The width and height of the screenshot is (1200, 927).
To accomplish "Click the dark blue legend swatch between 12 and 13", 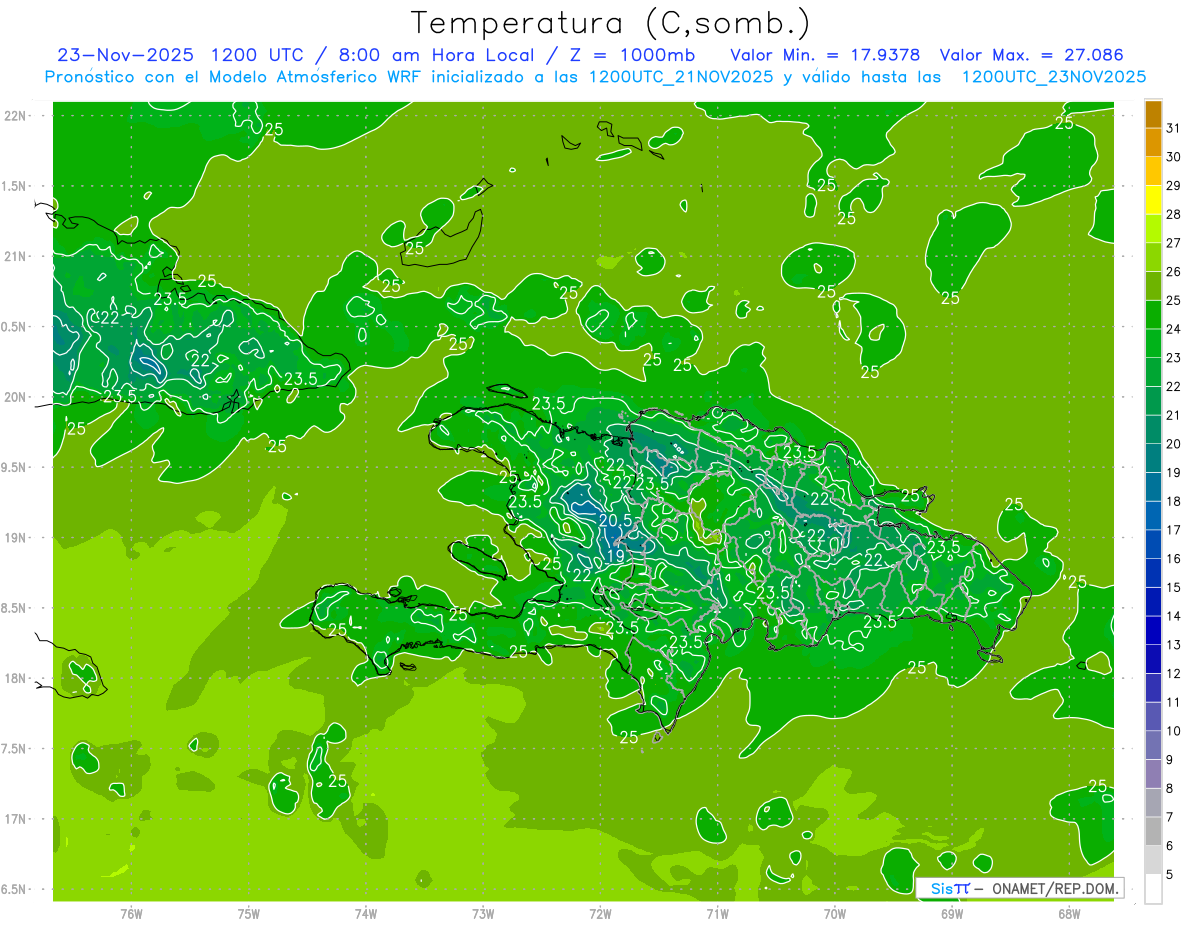I will 1153,659.
